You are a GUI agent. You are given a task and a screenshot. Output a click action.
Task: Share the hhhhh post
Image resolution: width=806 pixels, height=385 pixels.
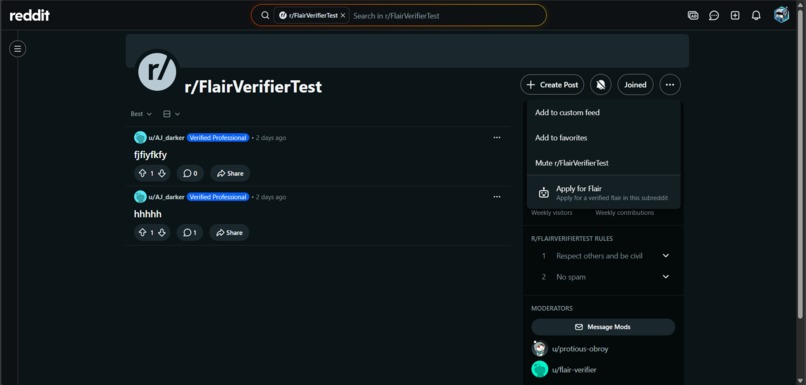(x=229, y=232)
